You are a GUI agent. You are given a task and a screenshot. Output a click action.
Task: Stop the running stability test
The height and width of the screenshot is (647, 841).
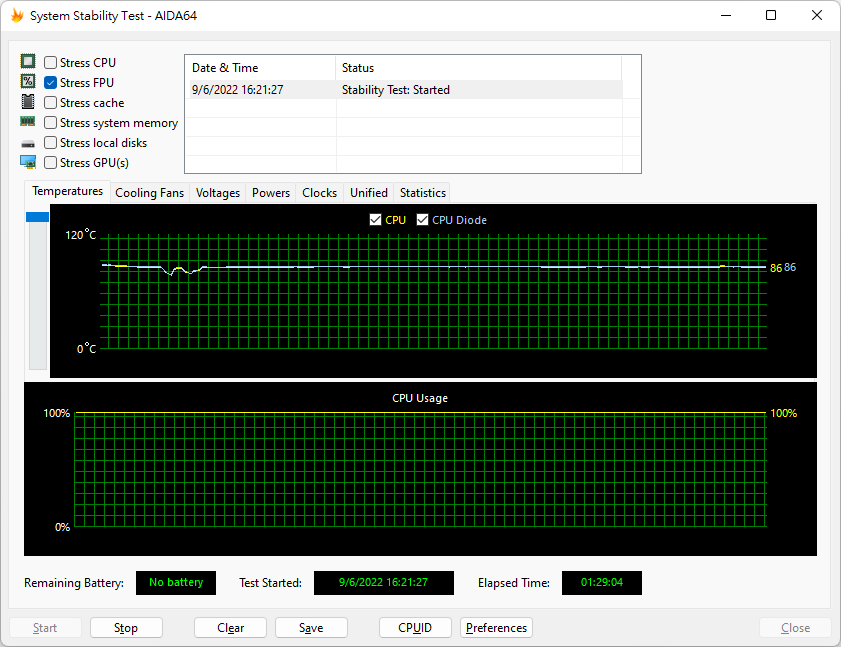tap(126, 628)
